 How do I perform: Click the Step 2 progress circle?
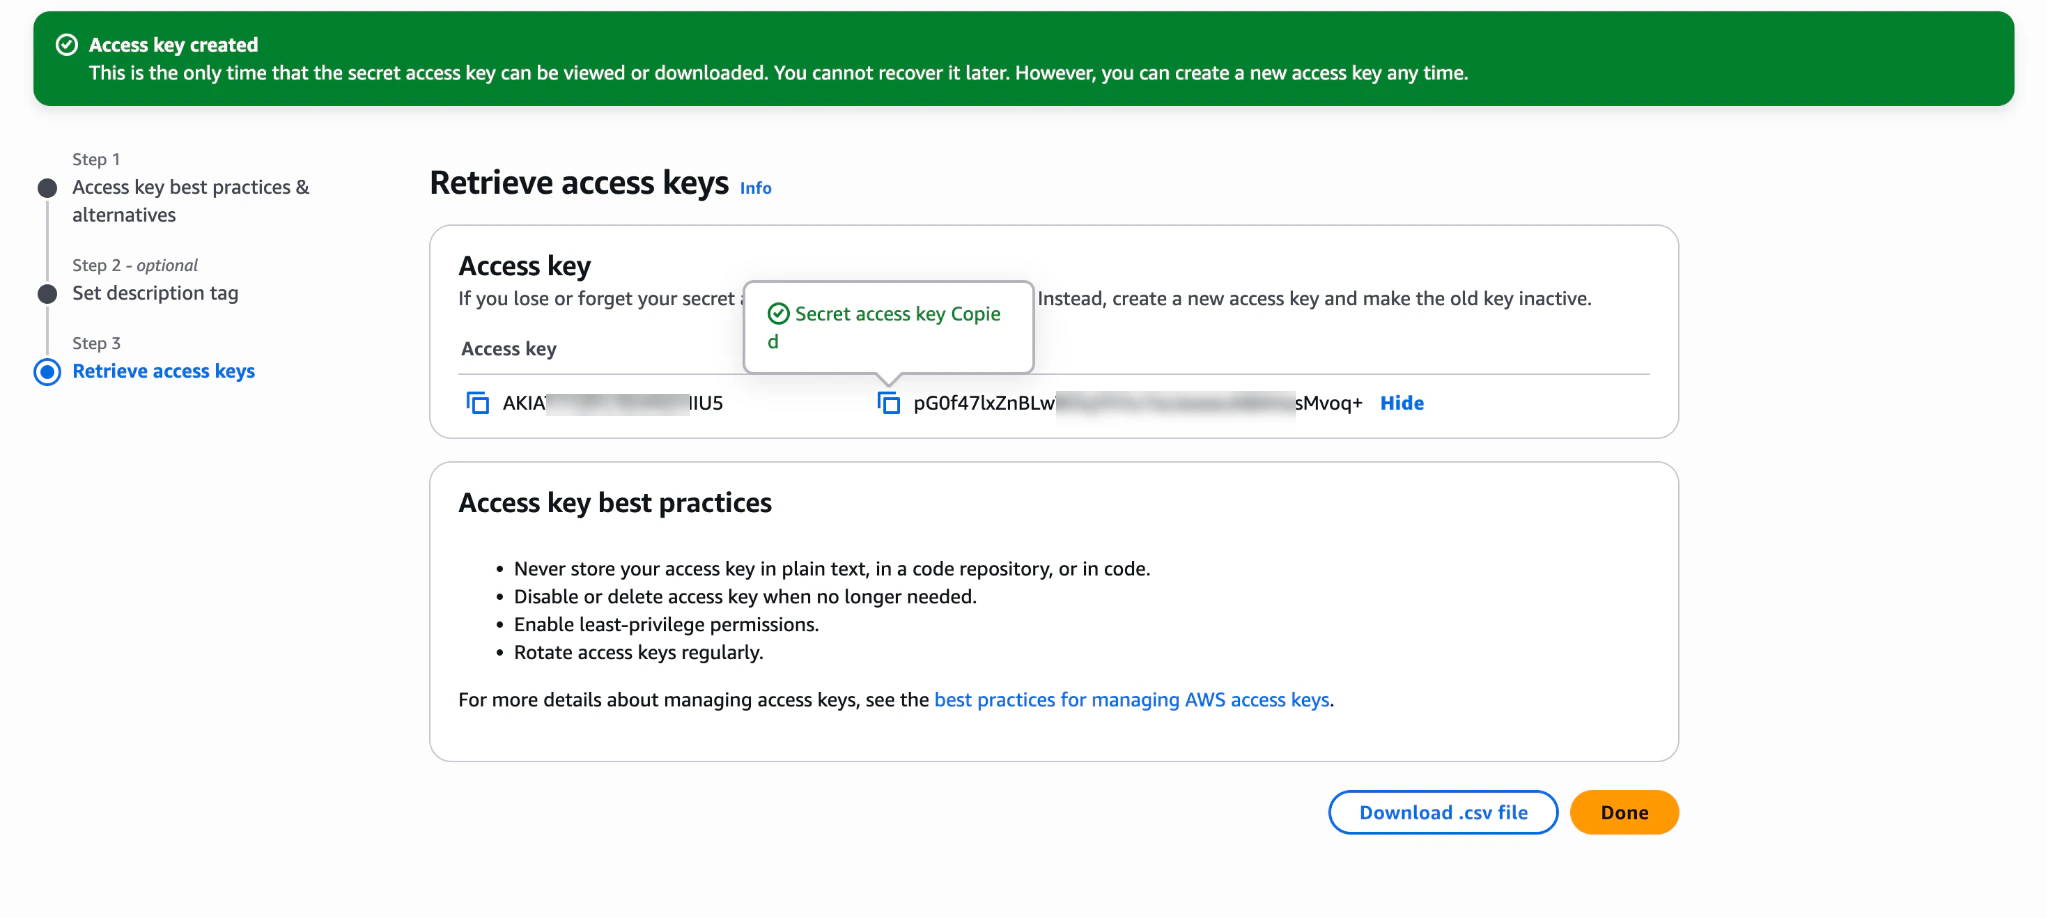tap(46, 293)
